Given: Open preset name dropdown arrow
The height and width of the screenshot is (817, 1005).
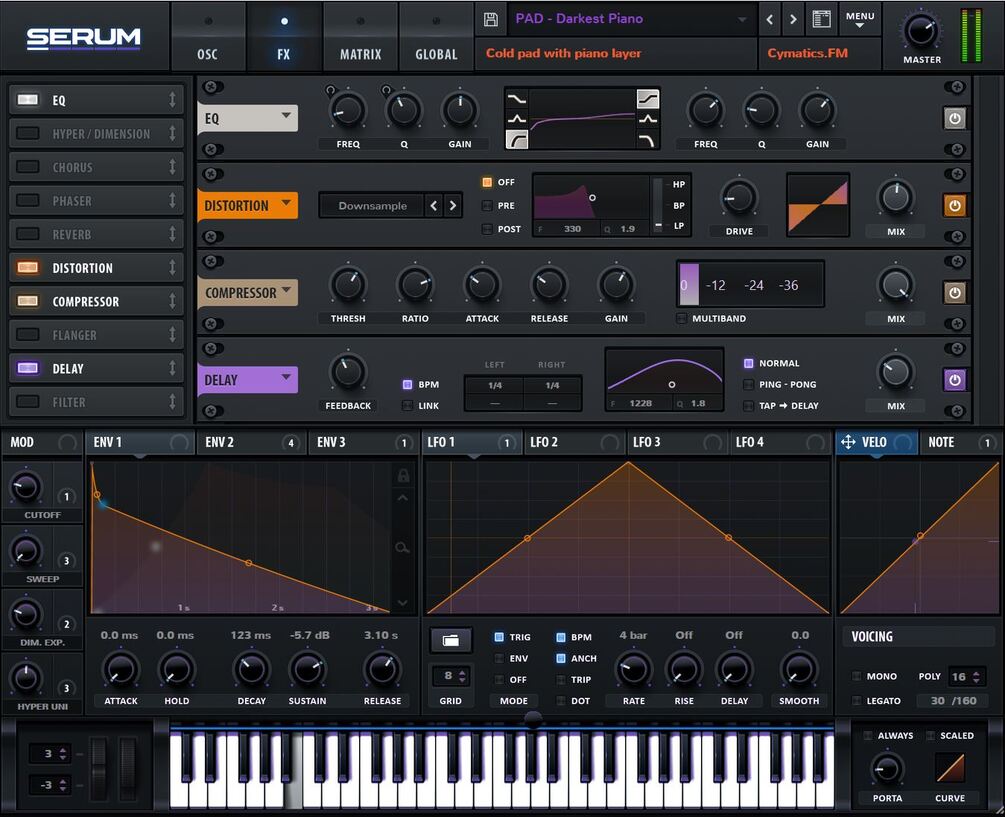Looking at the screenshot, I should pyautogui.click(x=742, y=19).
